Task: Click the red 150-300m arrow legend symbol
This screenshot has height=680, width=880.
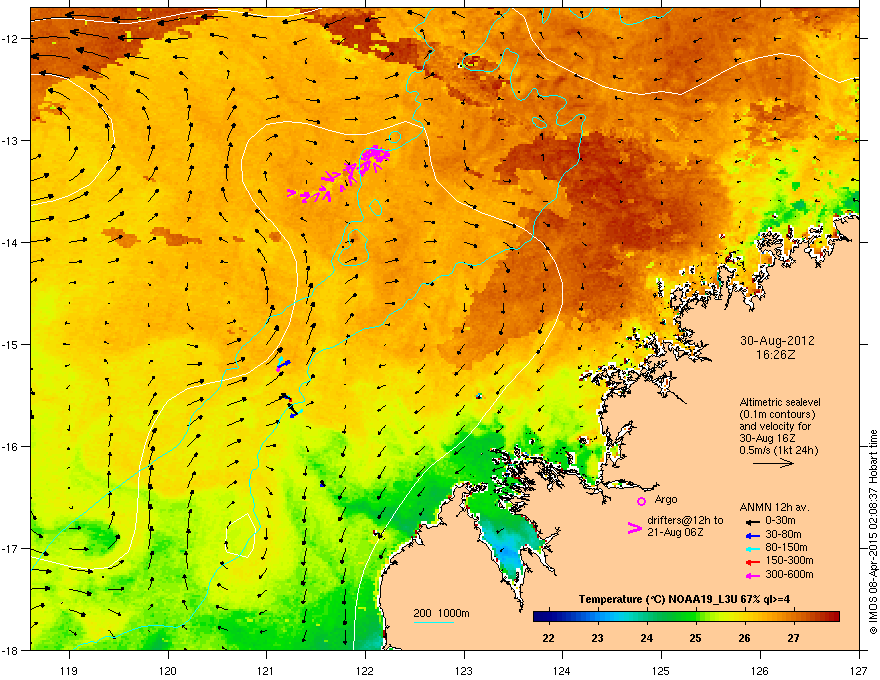Action: click(x=751, y=562)
